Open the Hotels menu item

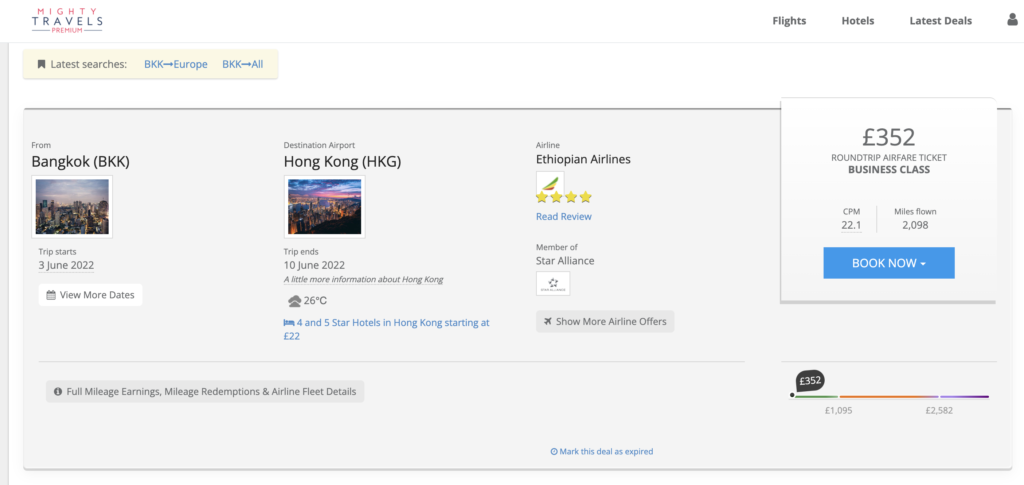[857, 21]
